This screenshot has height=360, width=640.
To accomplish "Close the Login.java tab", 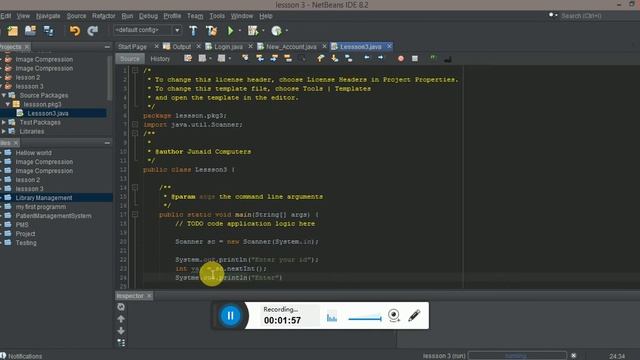I will pyautogui.click(x=250, y=47).
